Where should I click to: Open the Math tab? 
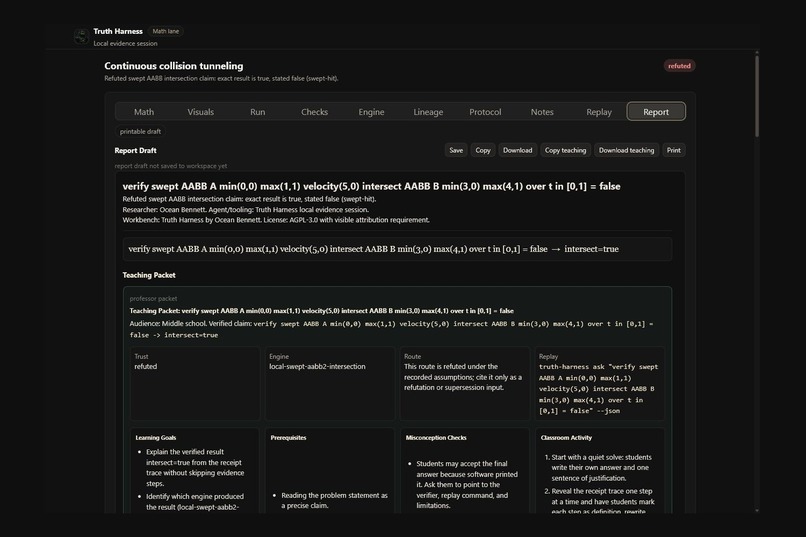[144, 112]
